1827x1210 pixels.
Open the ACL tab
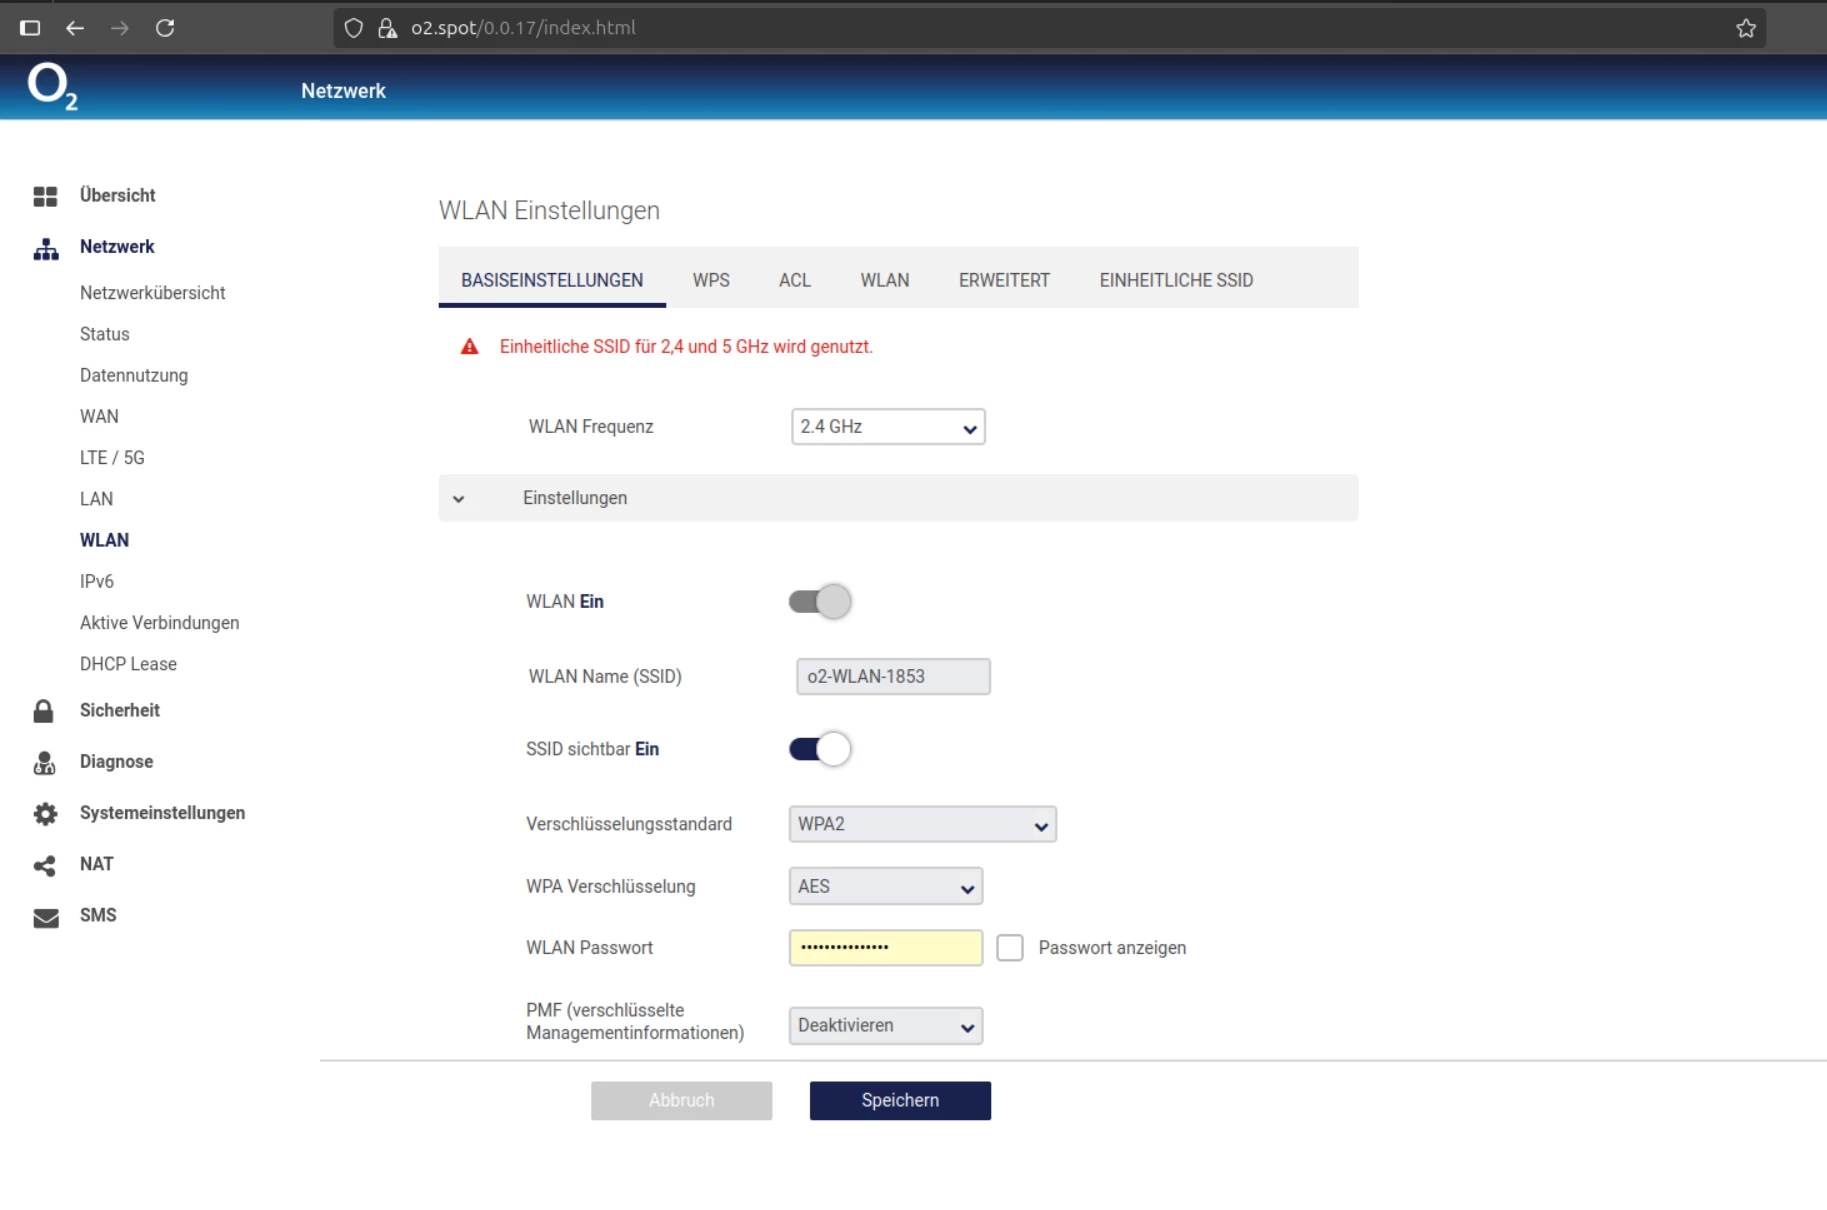point(795,280)
